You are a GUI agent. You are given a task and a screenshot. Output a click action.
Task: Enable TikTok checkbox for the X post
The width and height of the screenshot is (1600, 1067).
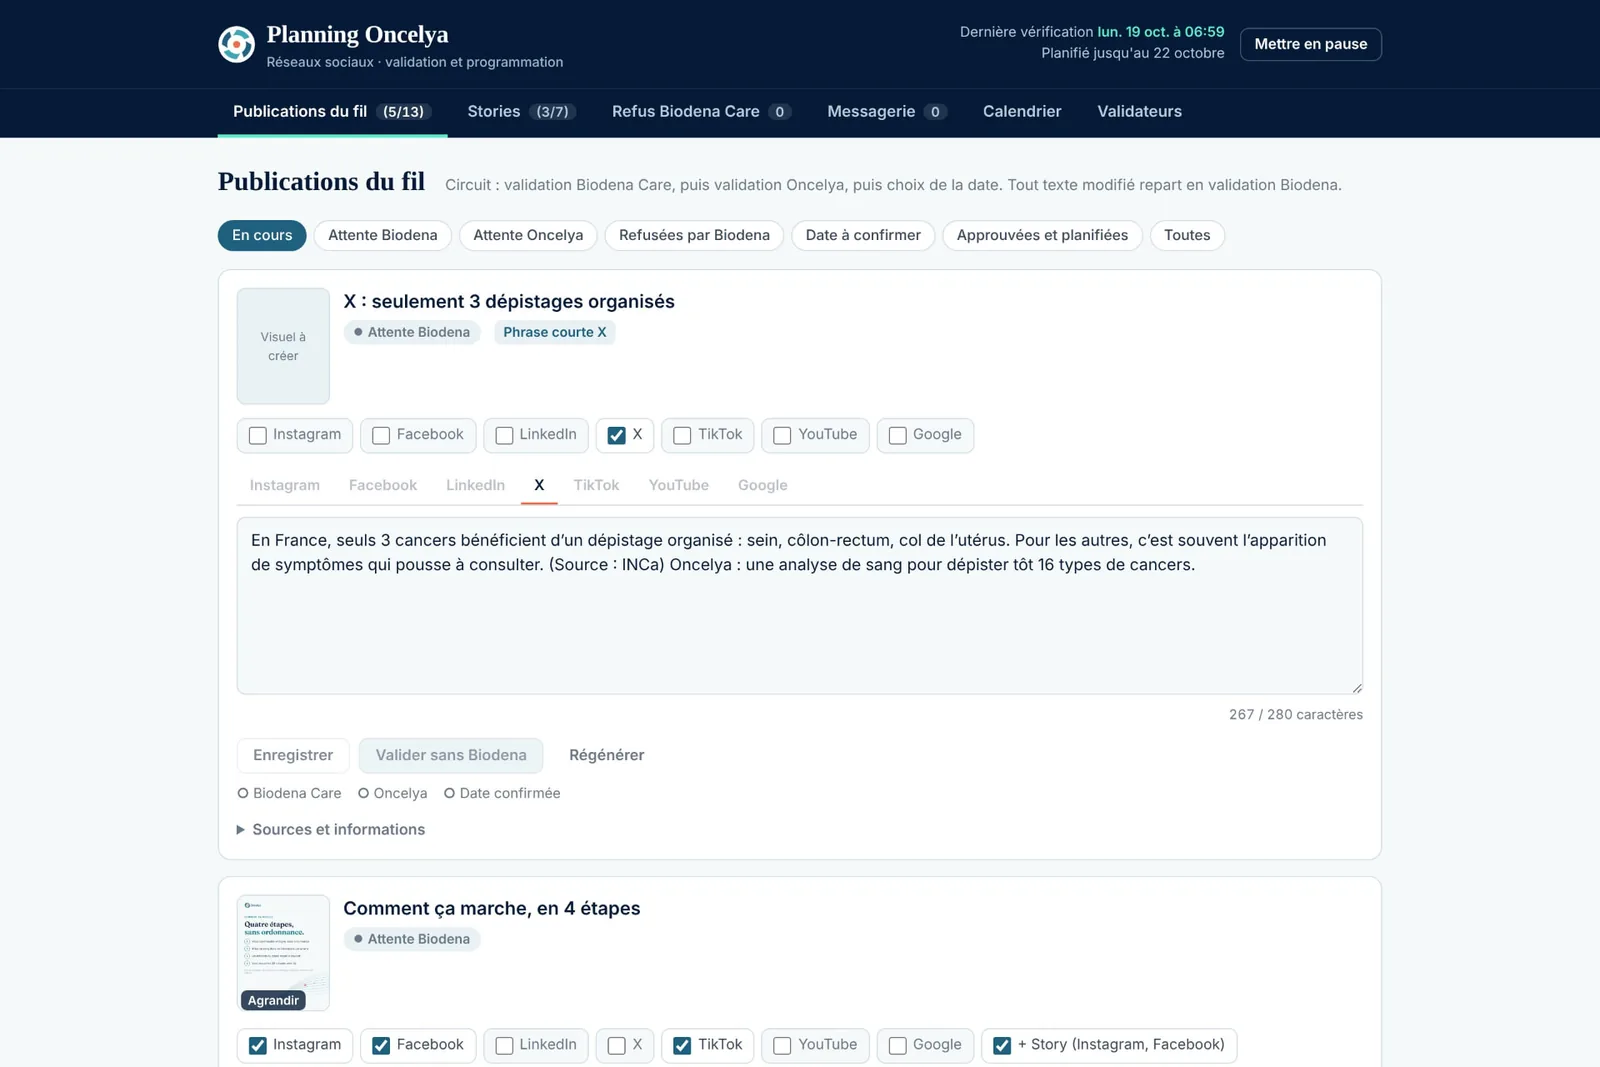point(682,435)
